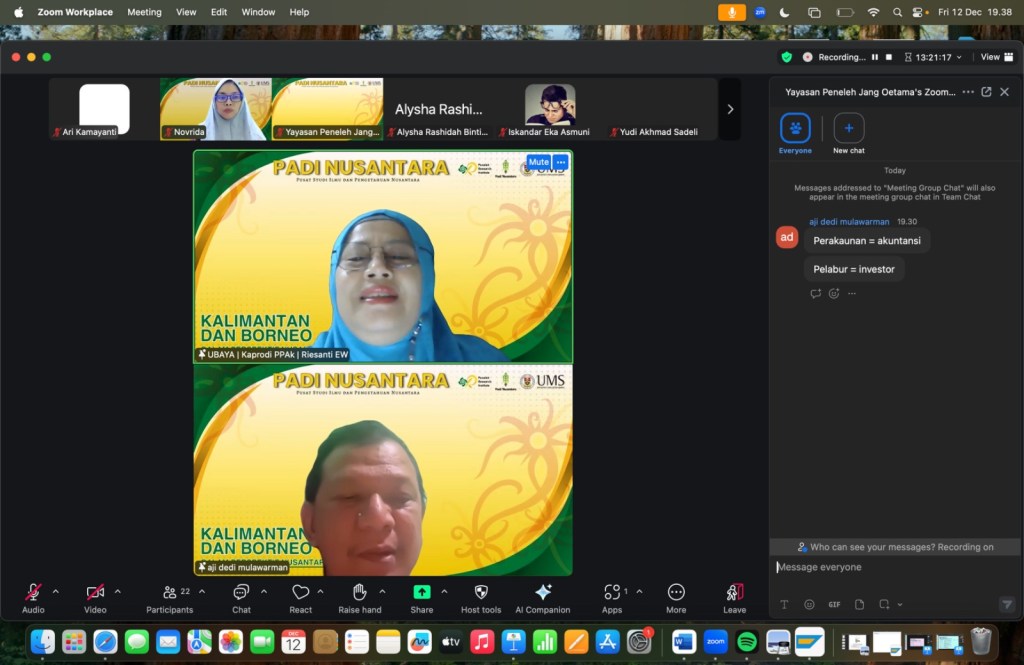Click the emoji icon in chat toolbar
The image size is (1024, 665).
pos(809,604)
